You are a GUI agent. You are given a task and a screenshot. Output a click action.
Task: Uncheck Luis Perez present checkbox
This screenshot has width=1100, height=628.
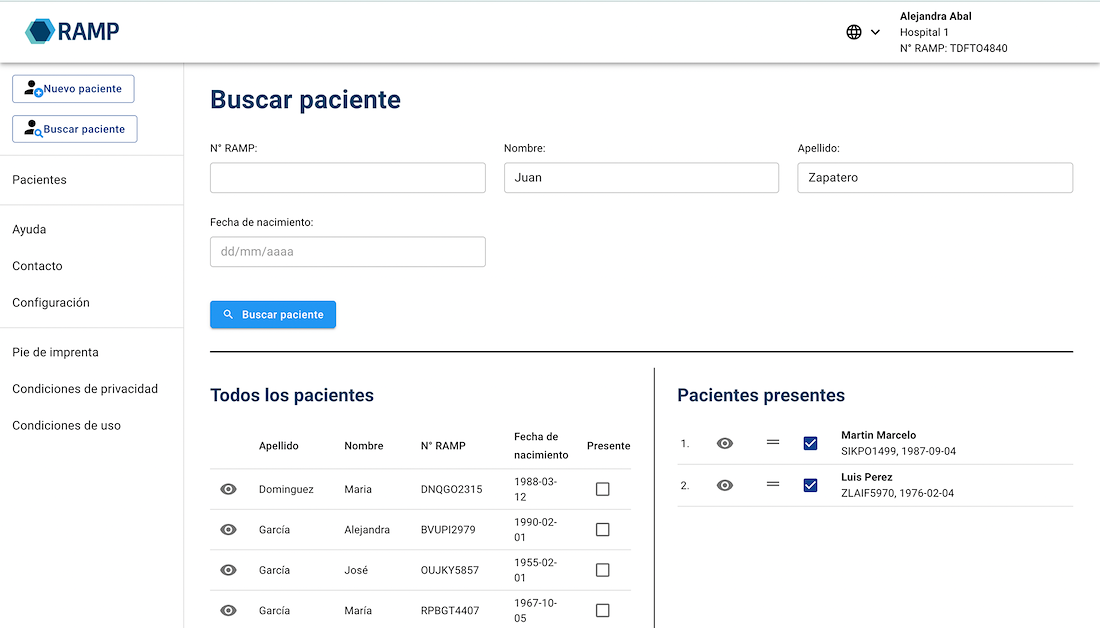(x=810, y=486)
